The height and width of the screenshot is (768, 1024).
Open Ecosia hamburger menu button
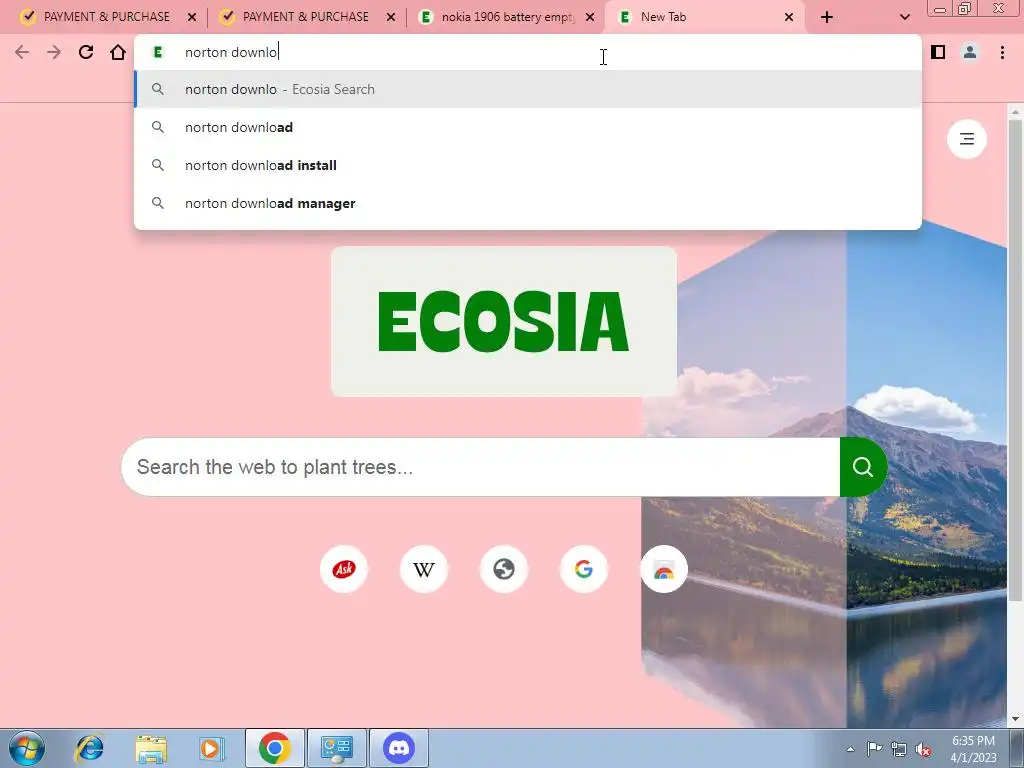(x=967, y=138)
